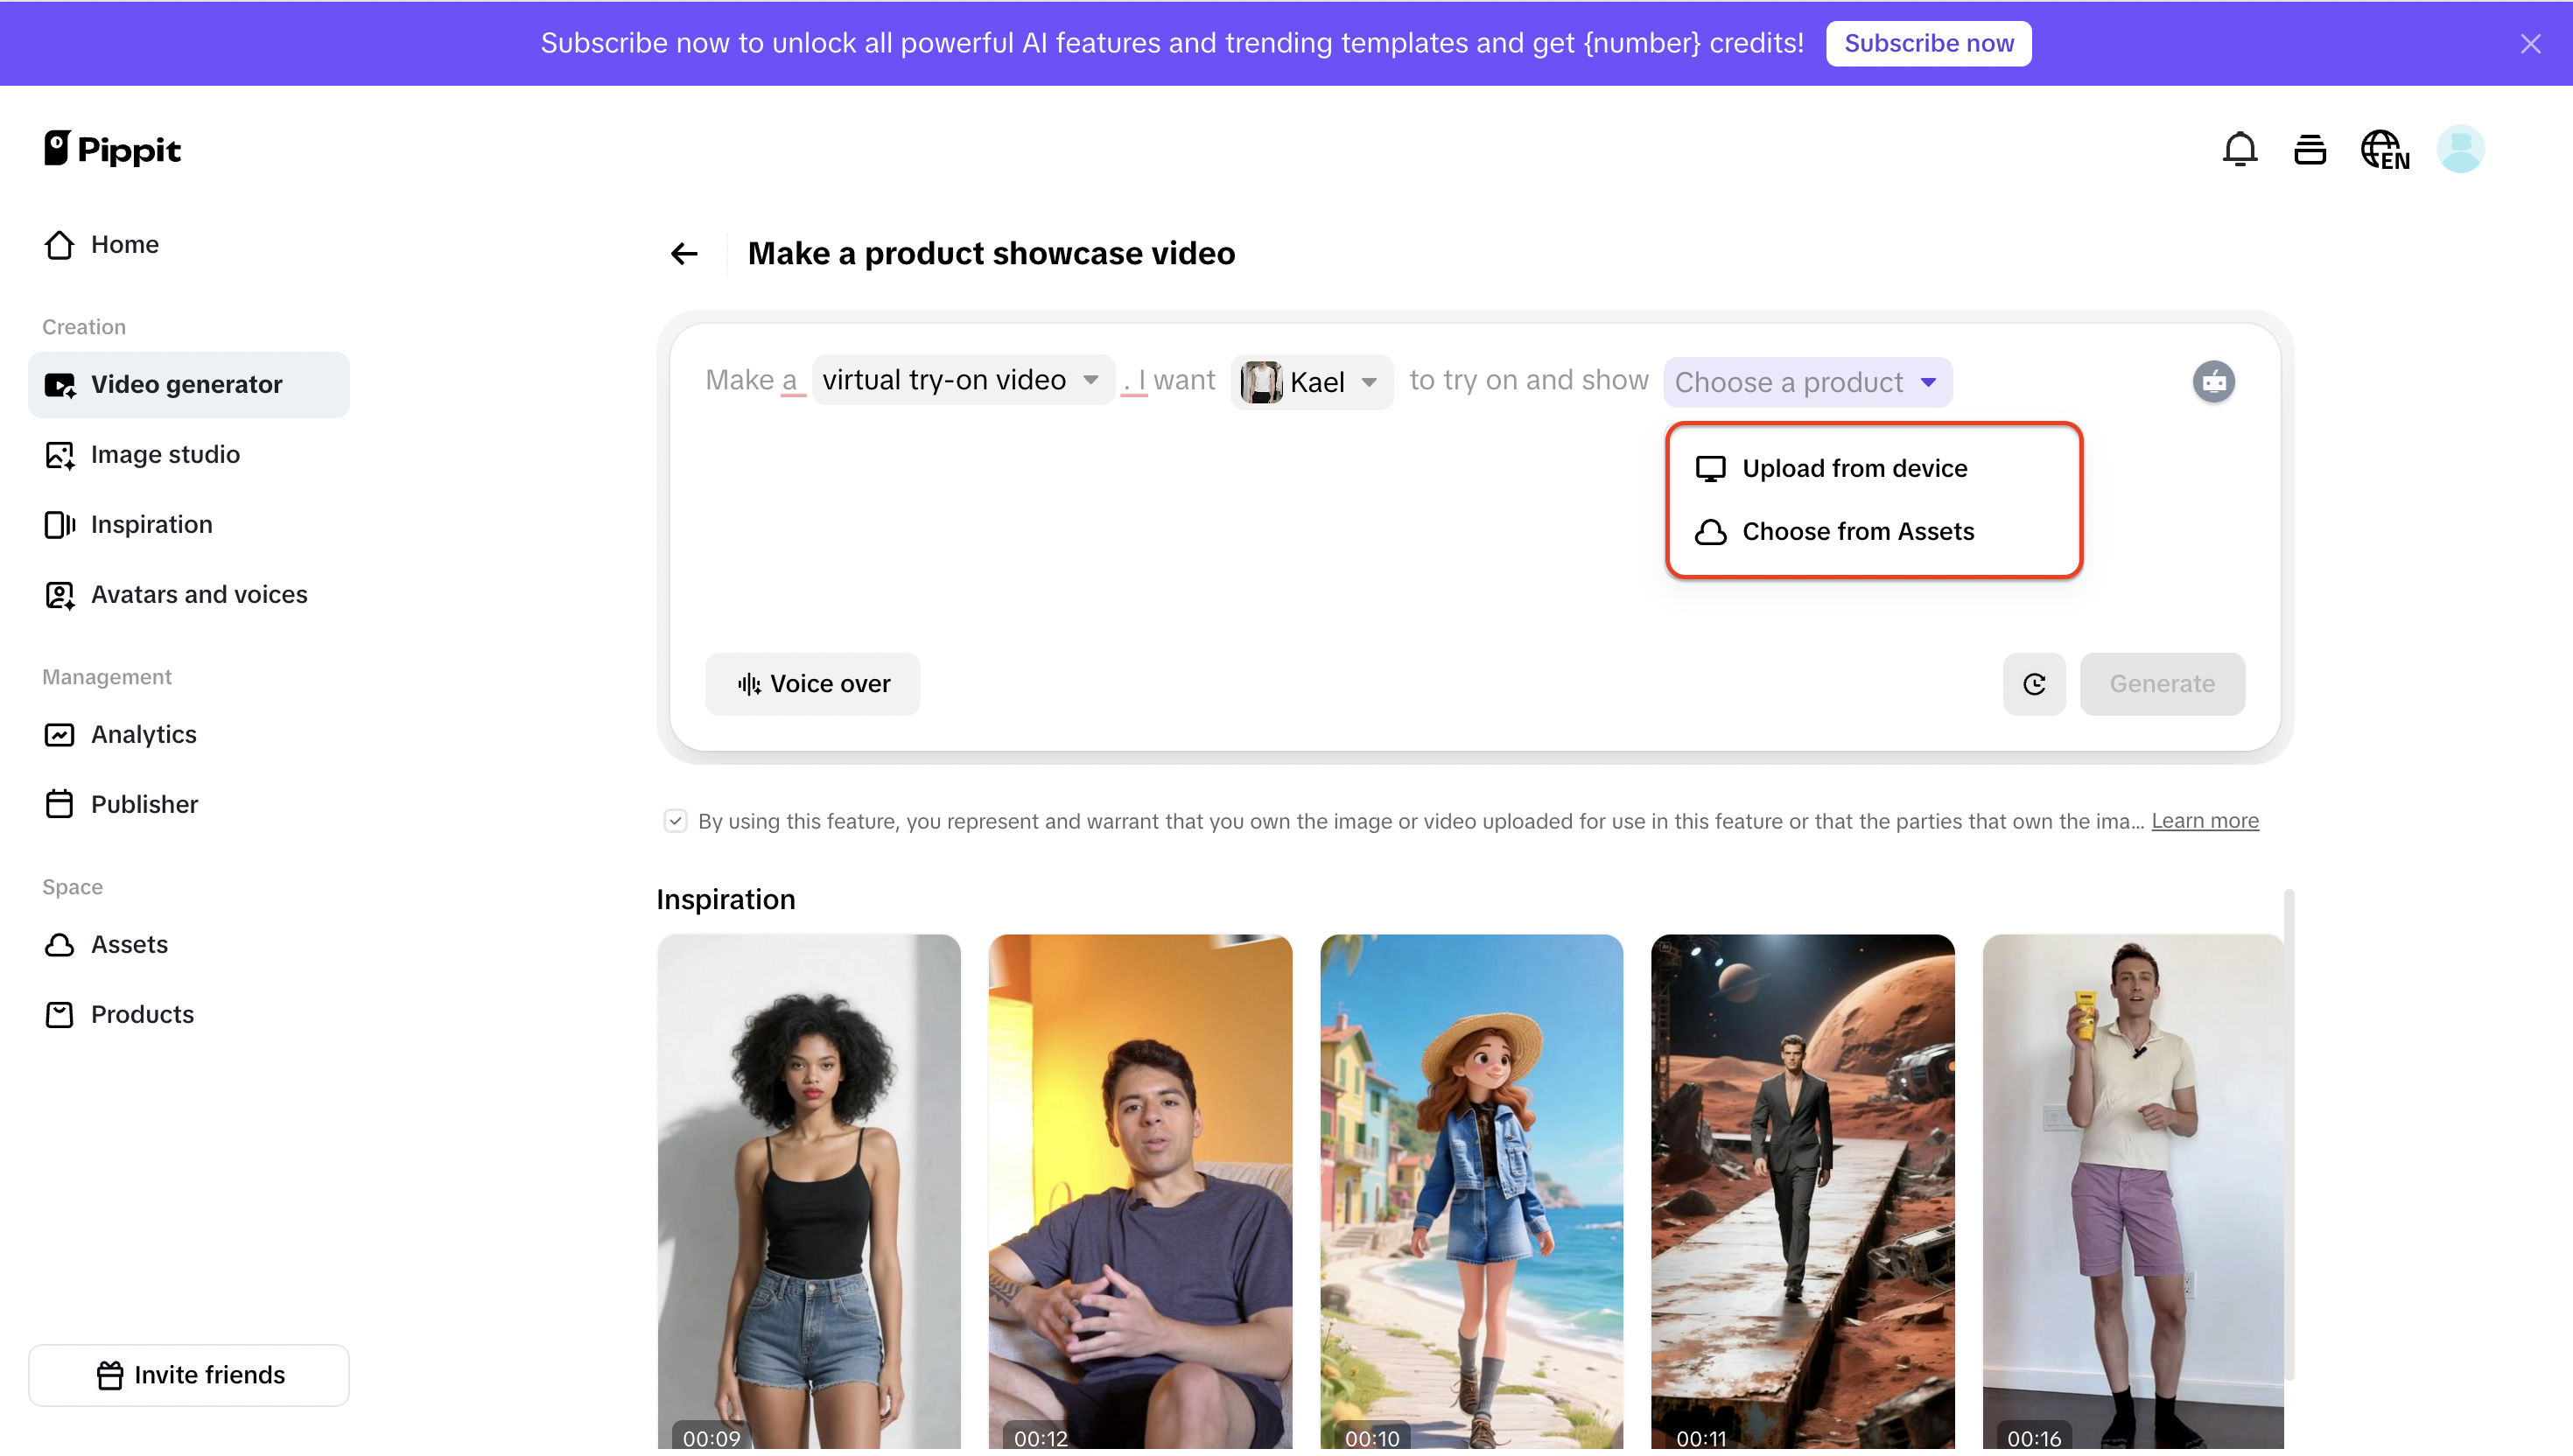This screenshot has width=2573, height=1456.
Task: Dismiss the subscription banner
Action: point(2530,44)
